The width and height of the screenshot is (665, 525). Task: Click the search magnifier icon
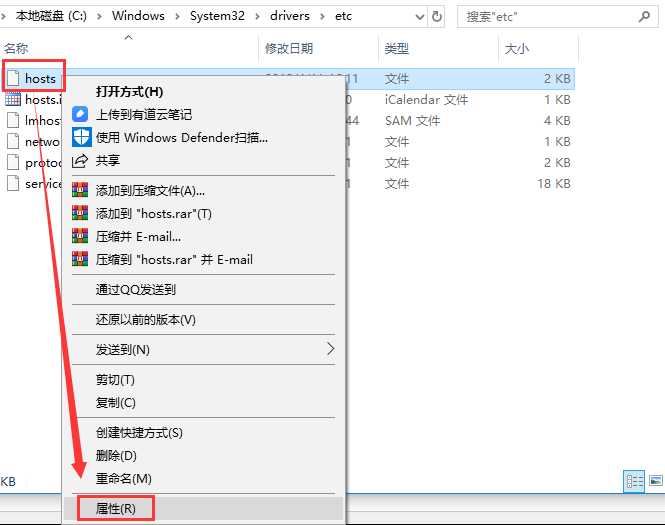(644, 17)
